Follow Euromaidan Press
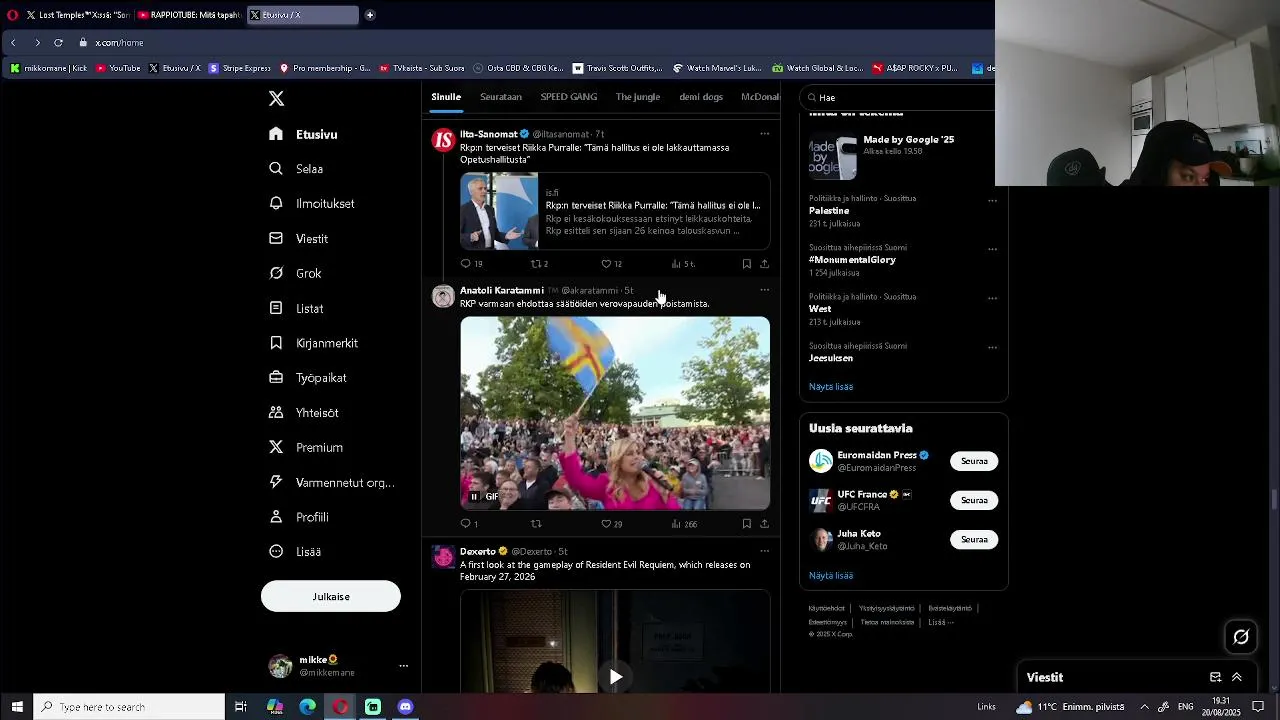The width and height of the screenshot is (1280, 720). (974, 461)
